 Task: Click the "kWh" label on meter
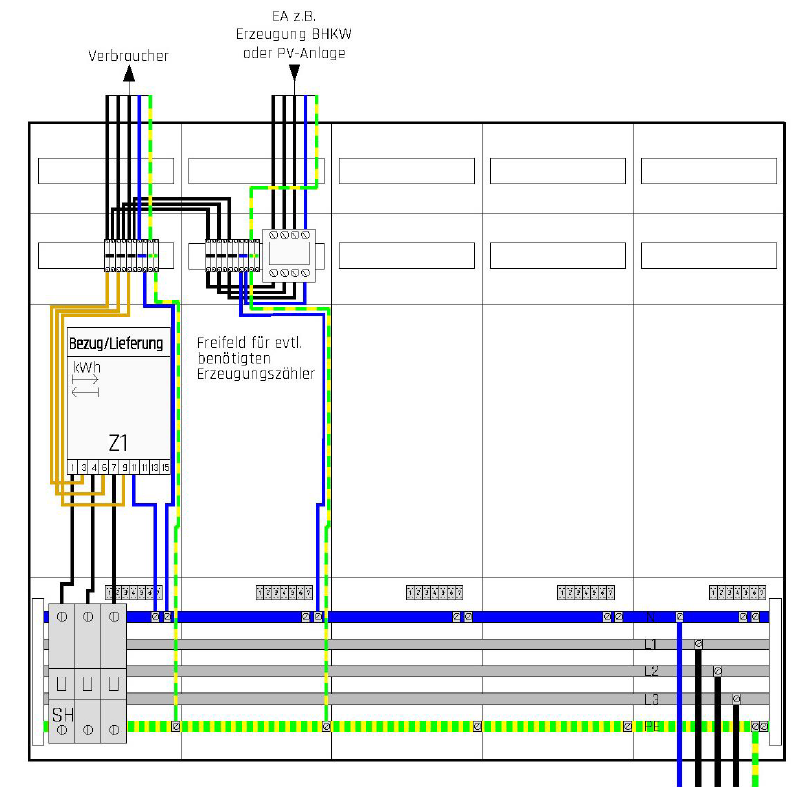coord(87,367)
